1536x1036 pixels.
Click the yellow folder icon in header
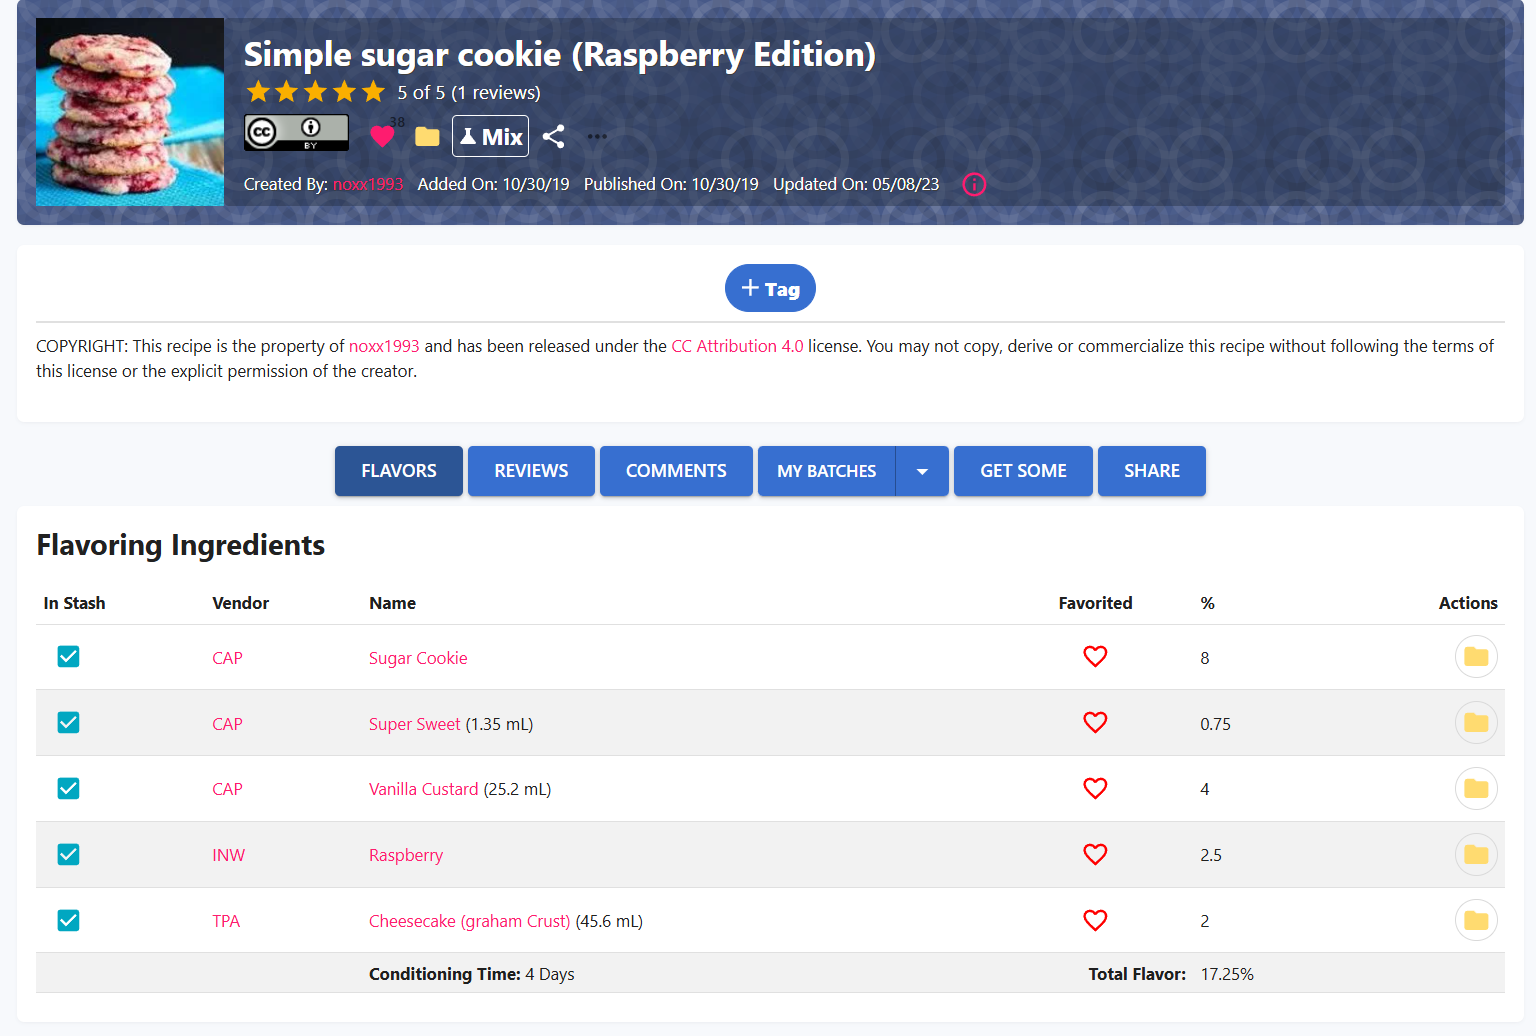coord(427,136)
